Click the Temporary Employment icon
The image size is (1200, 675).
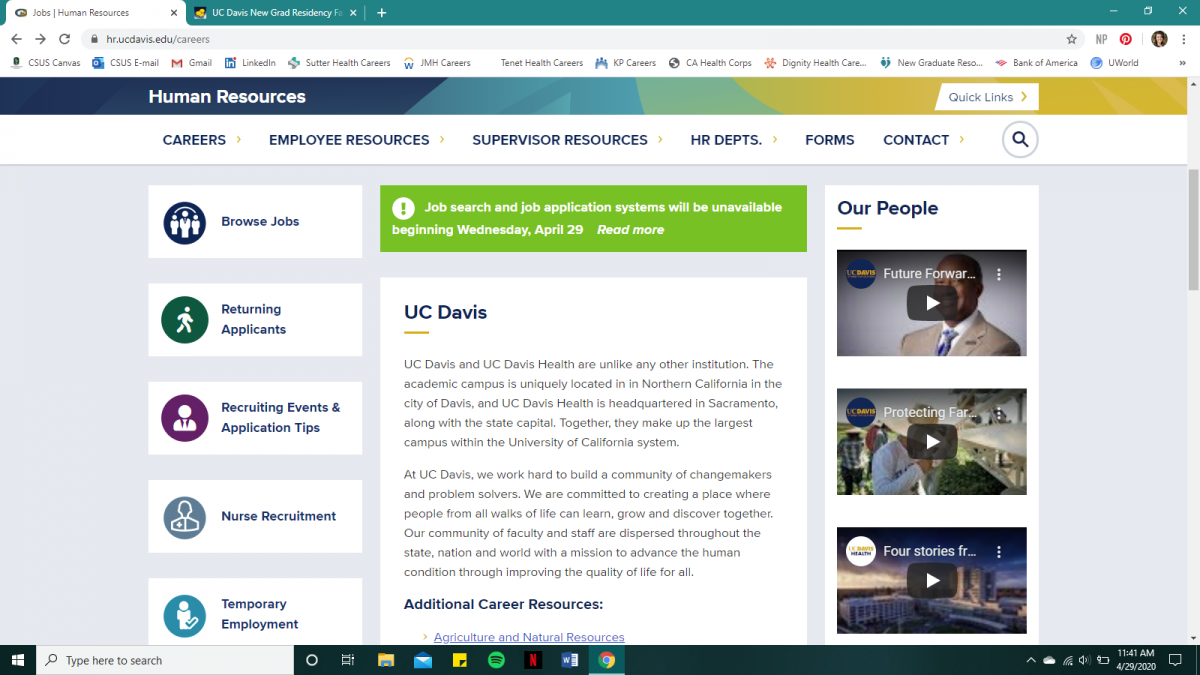pyautogui.click(x=184, y=615)
